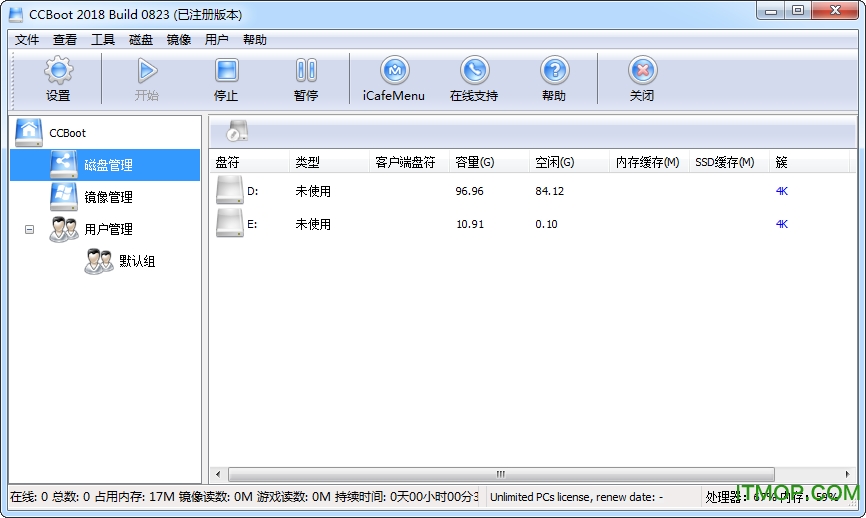Click the 84.12 free space value

(x=550, y=191)
